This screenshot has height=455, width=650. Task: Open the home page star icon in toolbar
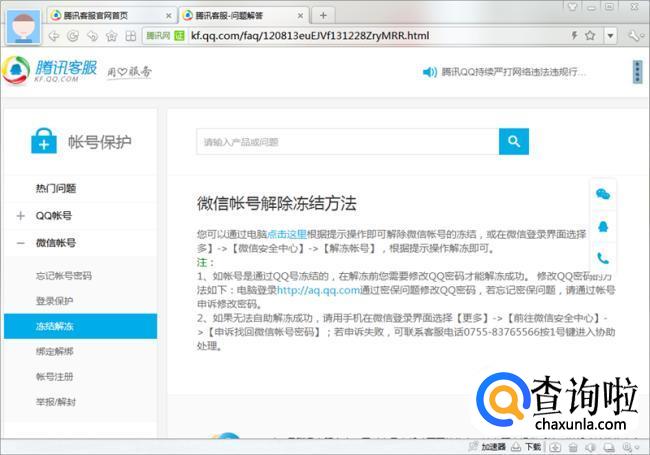[x=112, y=36]
